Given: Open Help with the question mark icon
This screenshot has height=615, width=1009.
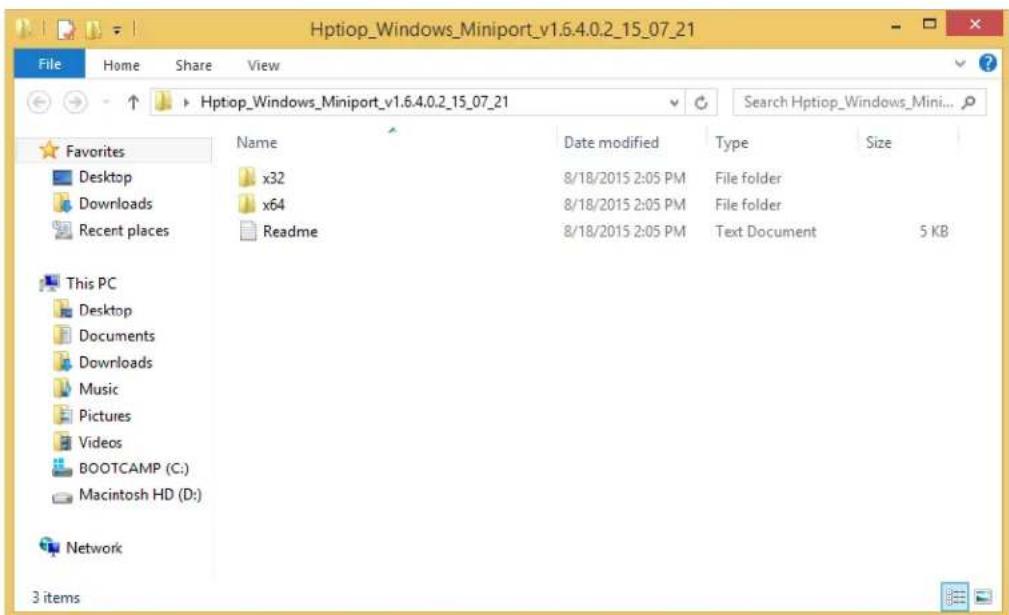Looking at the screenshot, I should tap(987, 63).
